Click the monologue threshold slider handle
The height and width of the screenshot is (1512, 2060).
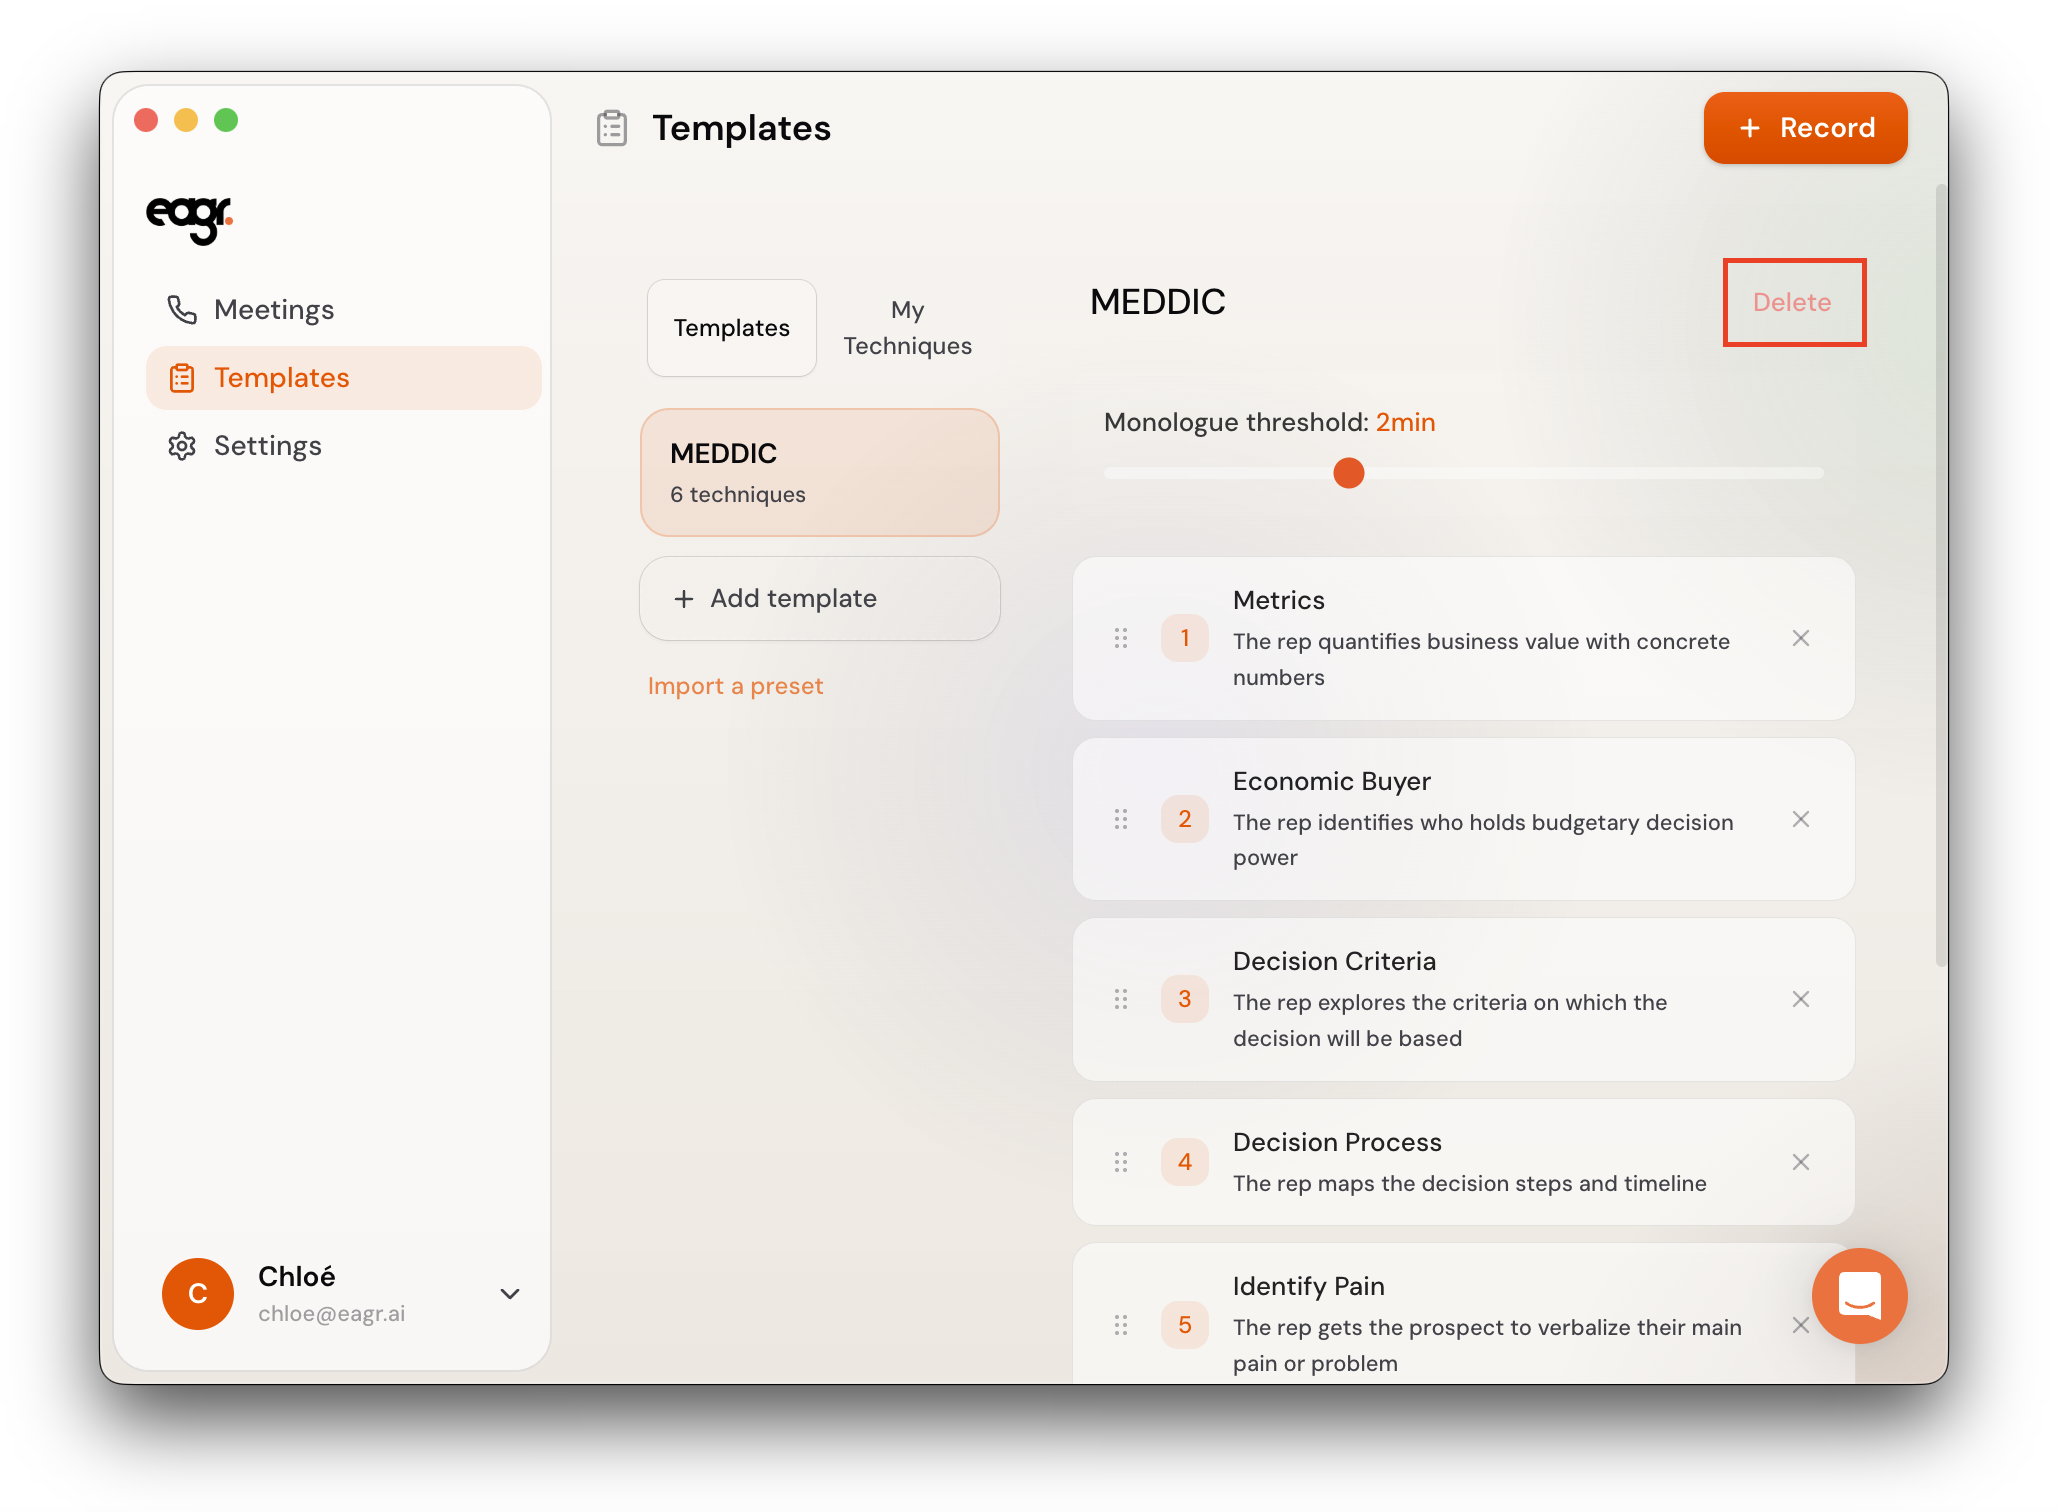pyautogui.click(x=1348, y=473)
